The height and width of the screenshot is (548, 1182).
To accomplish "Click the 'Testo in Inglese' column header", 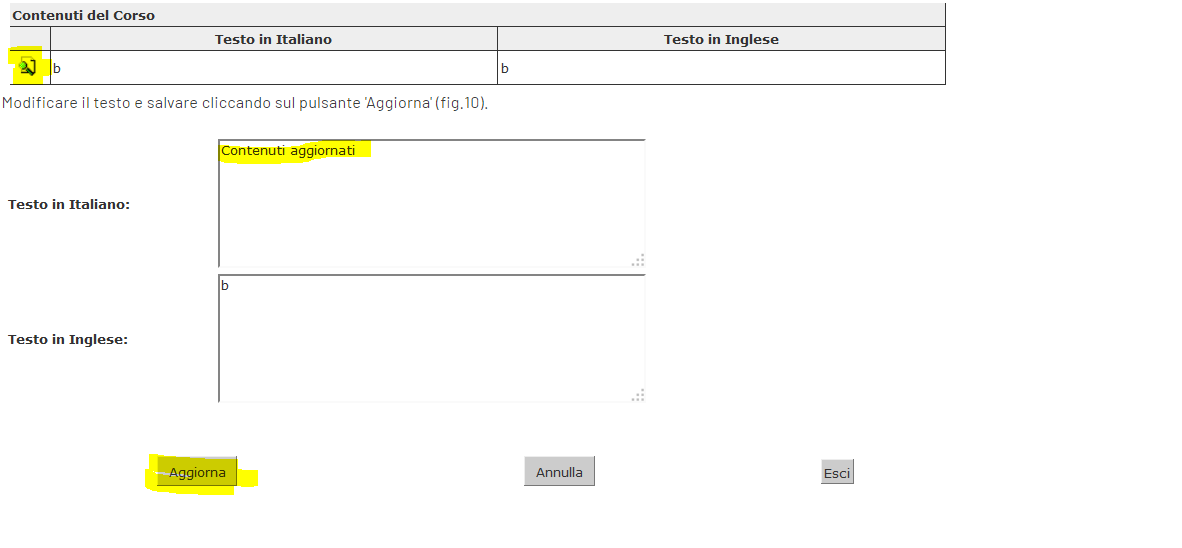I will (x=721, y=39).
